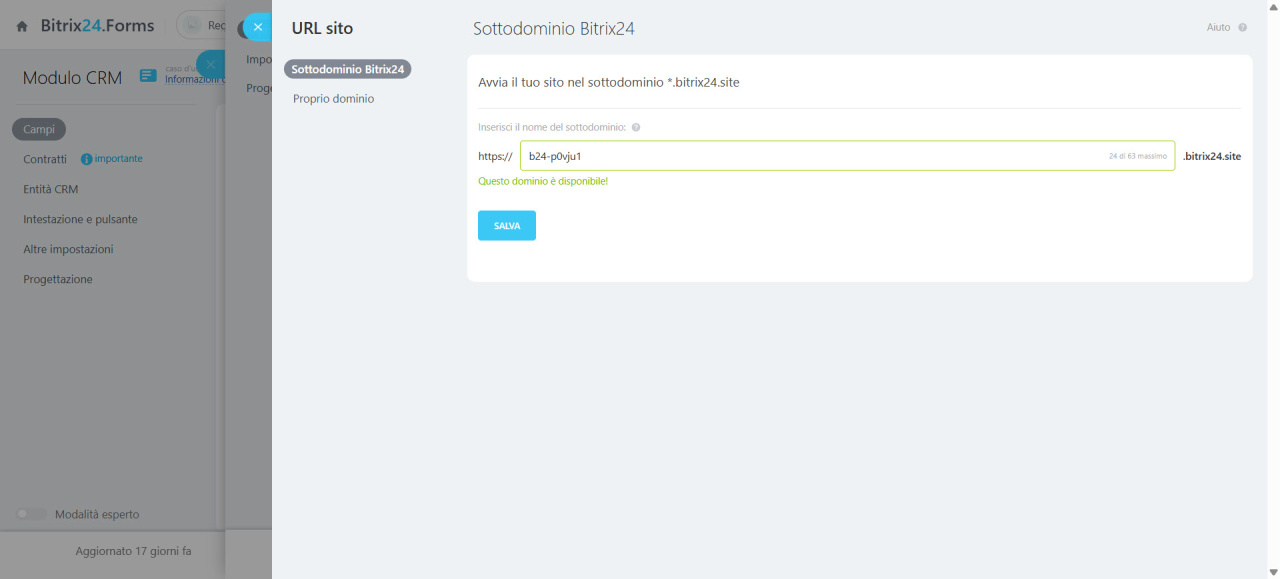Show the subdomain name hint icon
This screenshot has width=1280, height=579.
(x=636, y=128)
